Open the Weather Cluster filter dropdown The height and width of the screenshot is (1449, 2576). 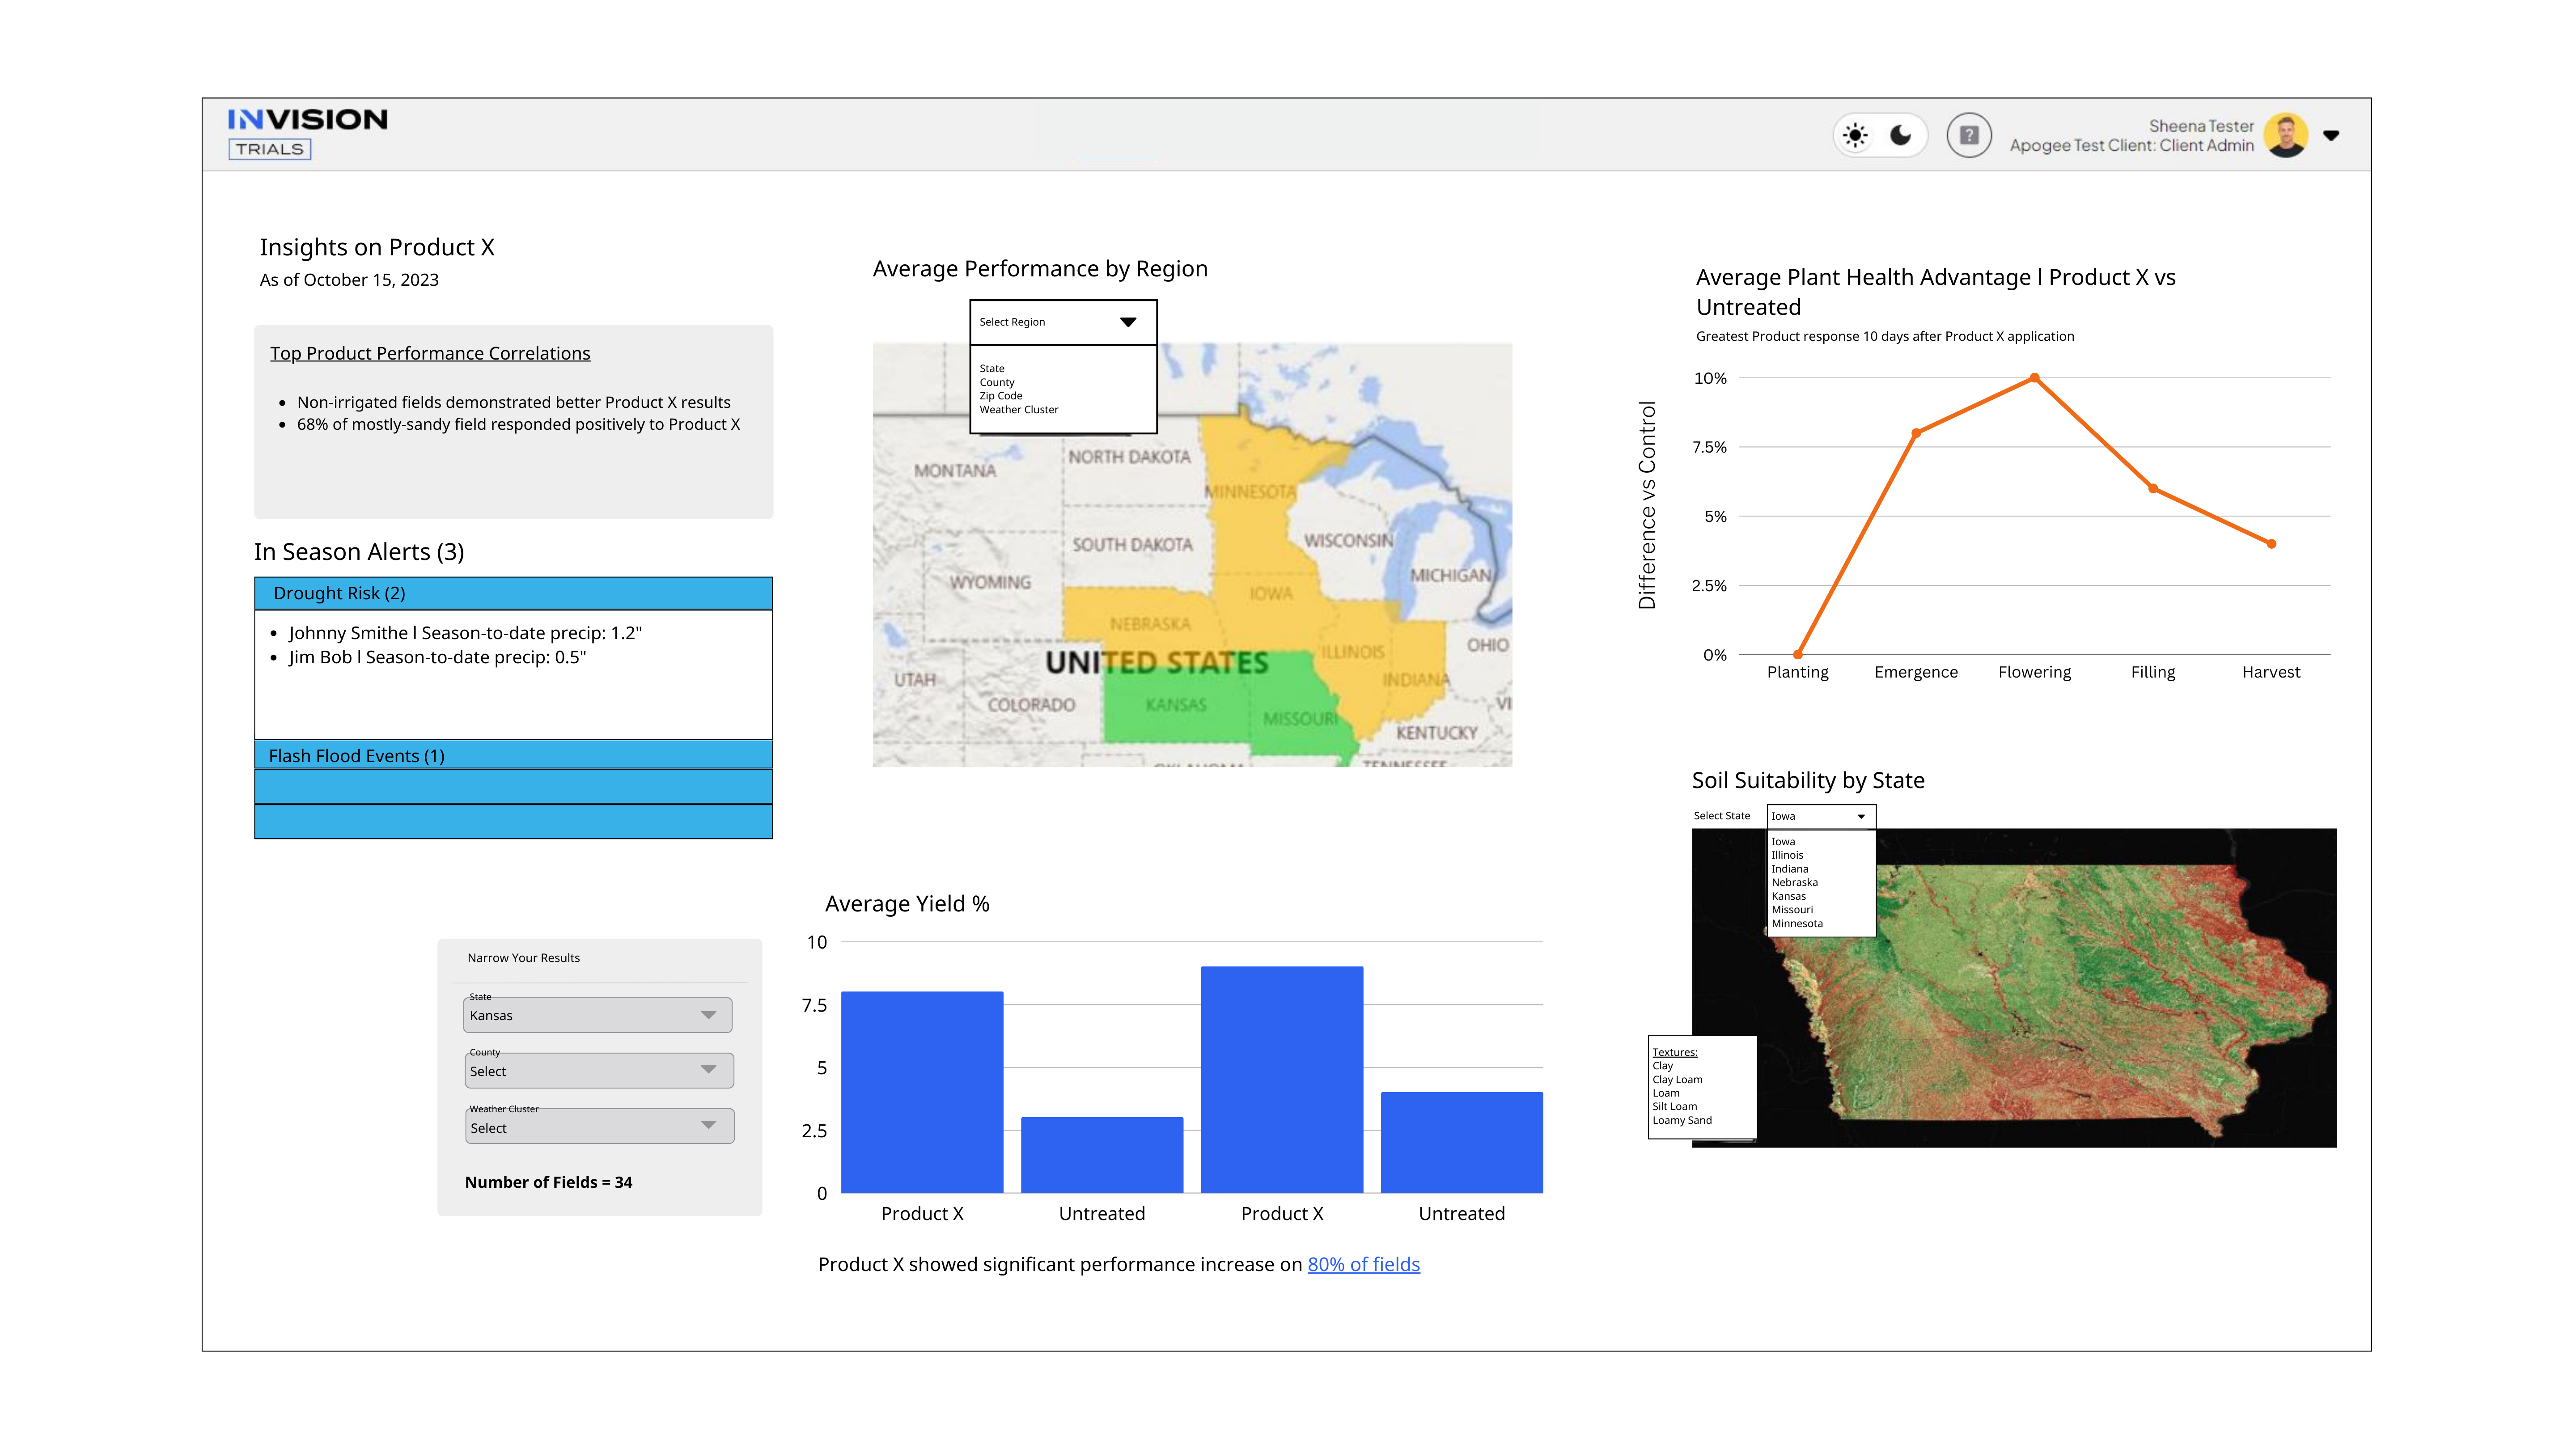598,1126
